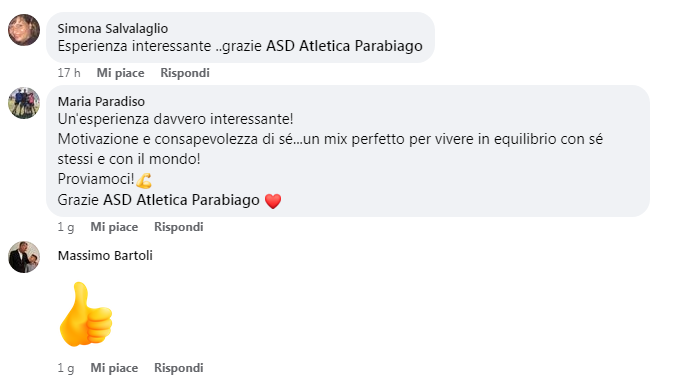
Task: Click the red heart emoji
Action: click(x=273, y=201)
